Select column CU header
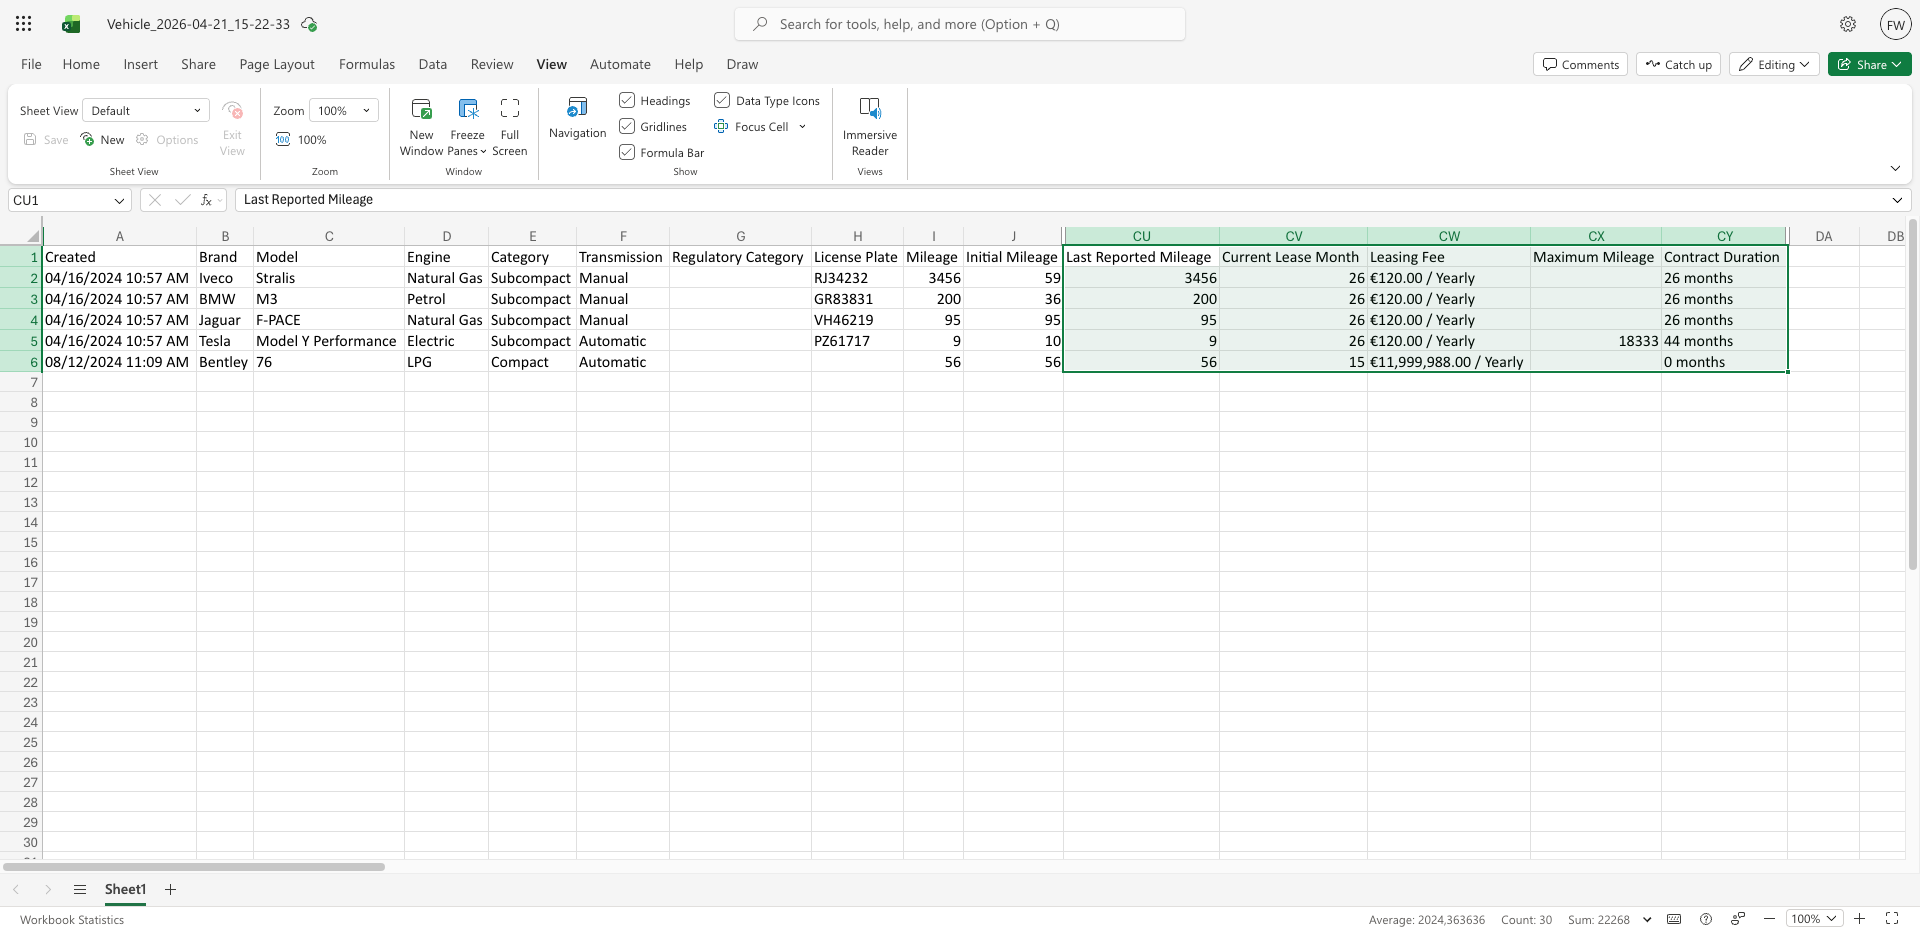The width and height of the screenshot is (1920, 929). (x=1141, y=236)
